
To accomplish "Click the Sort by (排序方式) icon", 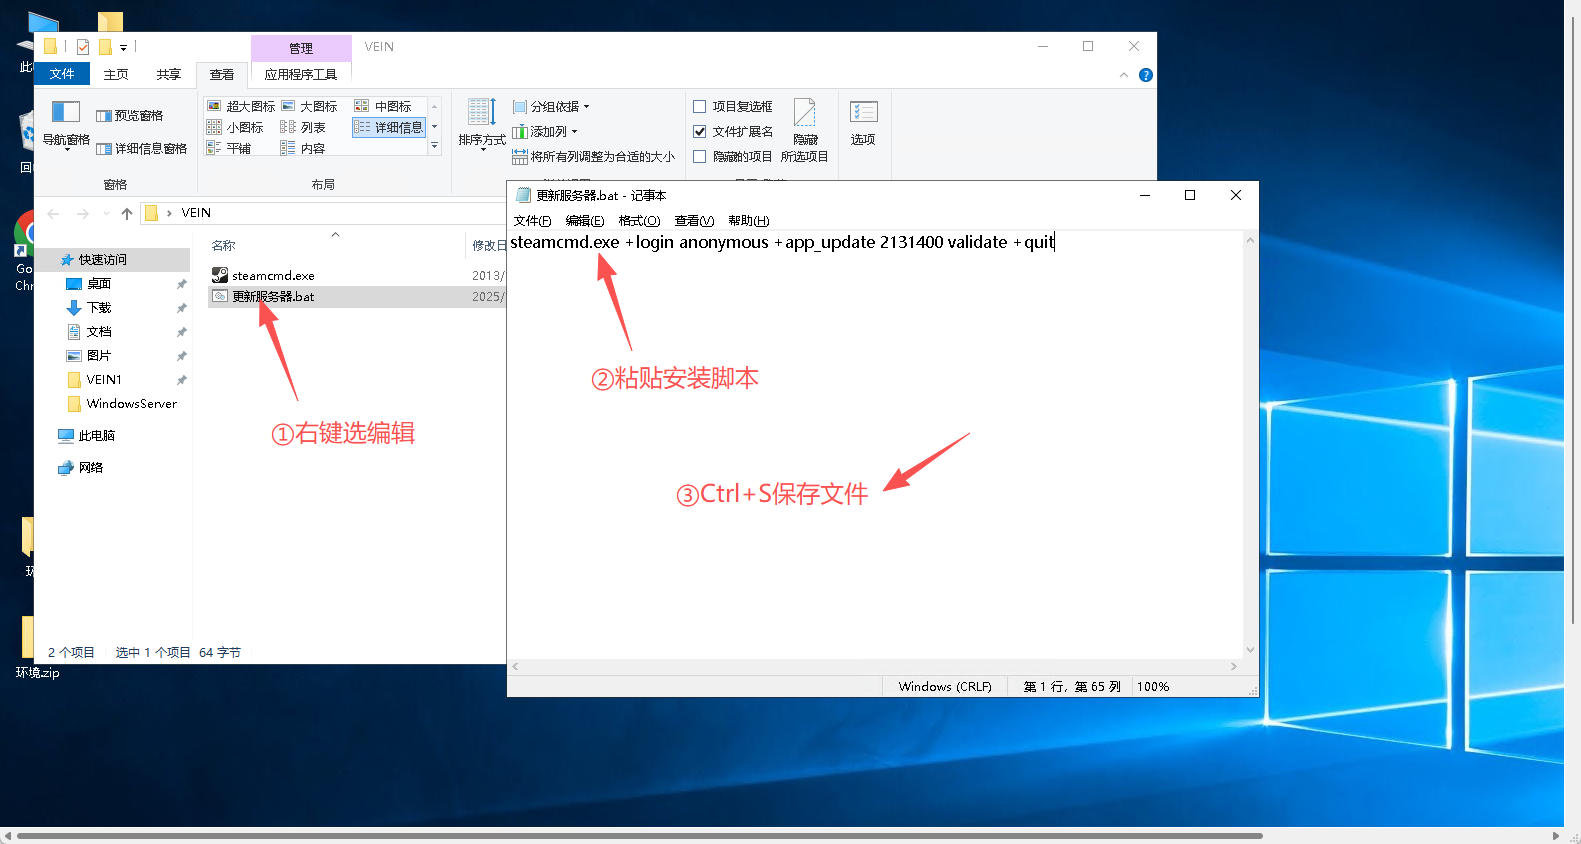I will pos(481,113).
